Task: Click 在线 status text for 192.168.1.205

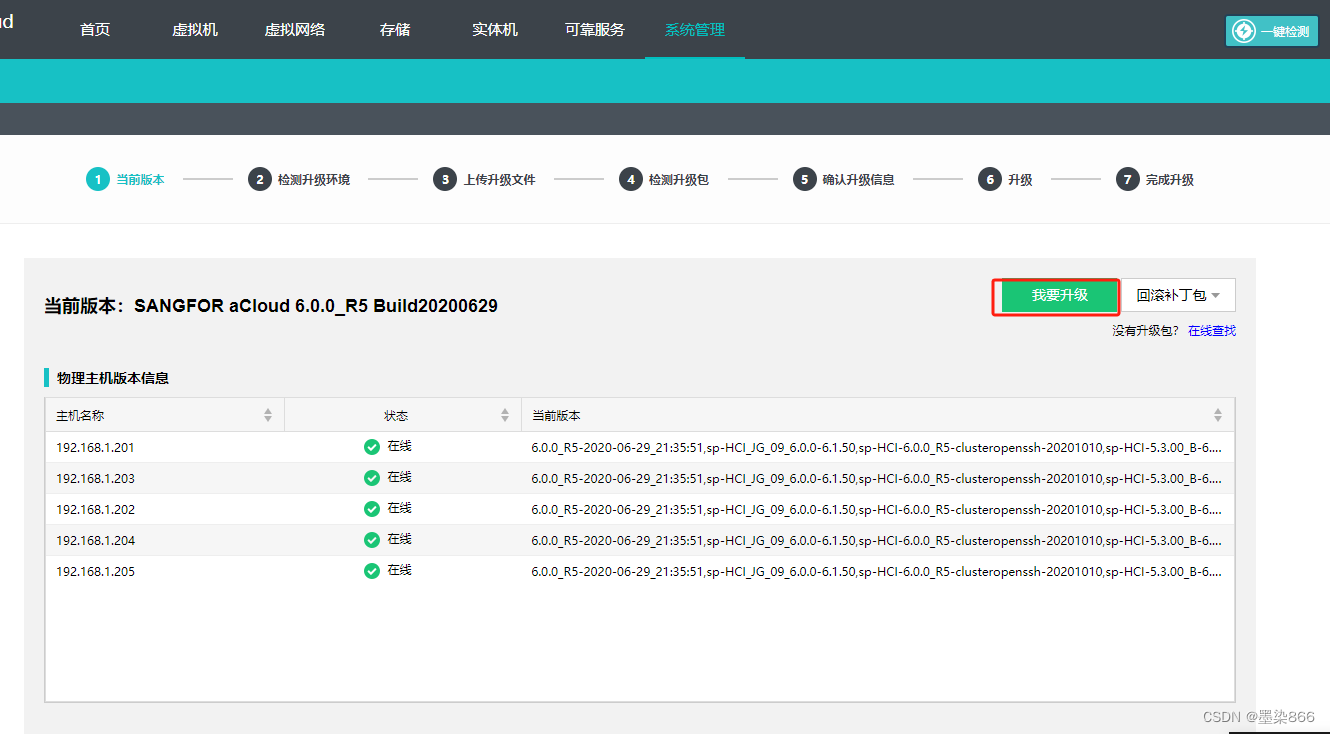Action: (400, 570)
